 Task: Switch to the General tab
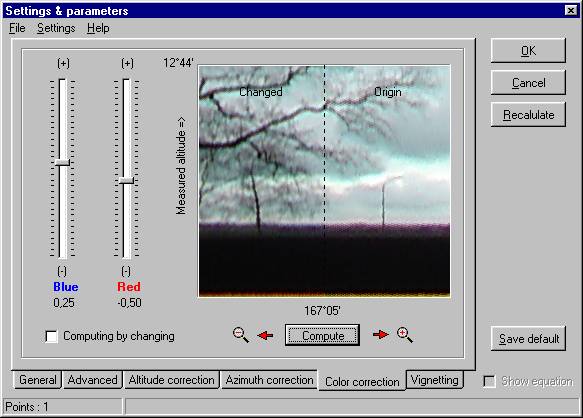point(37,380)
